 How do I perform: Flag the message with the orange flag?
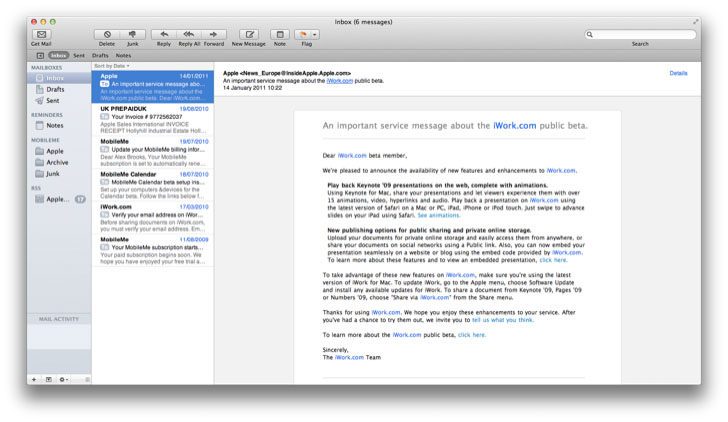click(x=303, y=34)
